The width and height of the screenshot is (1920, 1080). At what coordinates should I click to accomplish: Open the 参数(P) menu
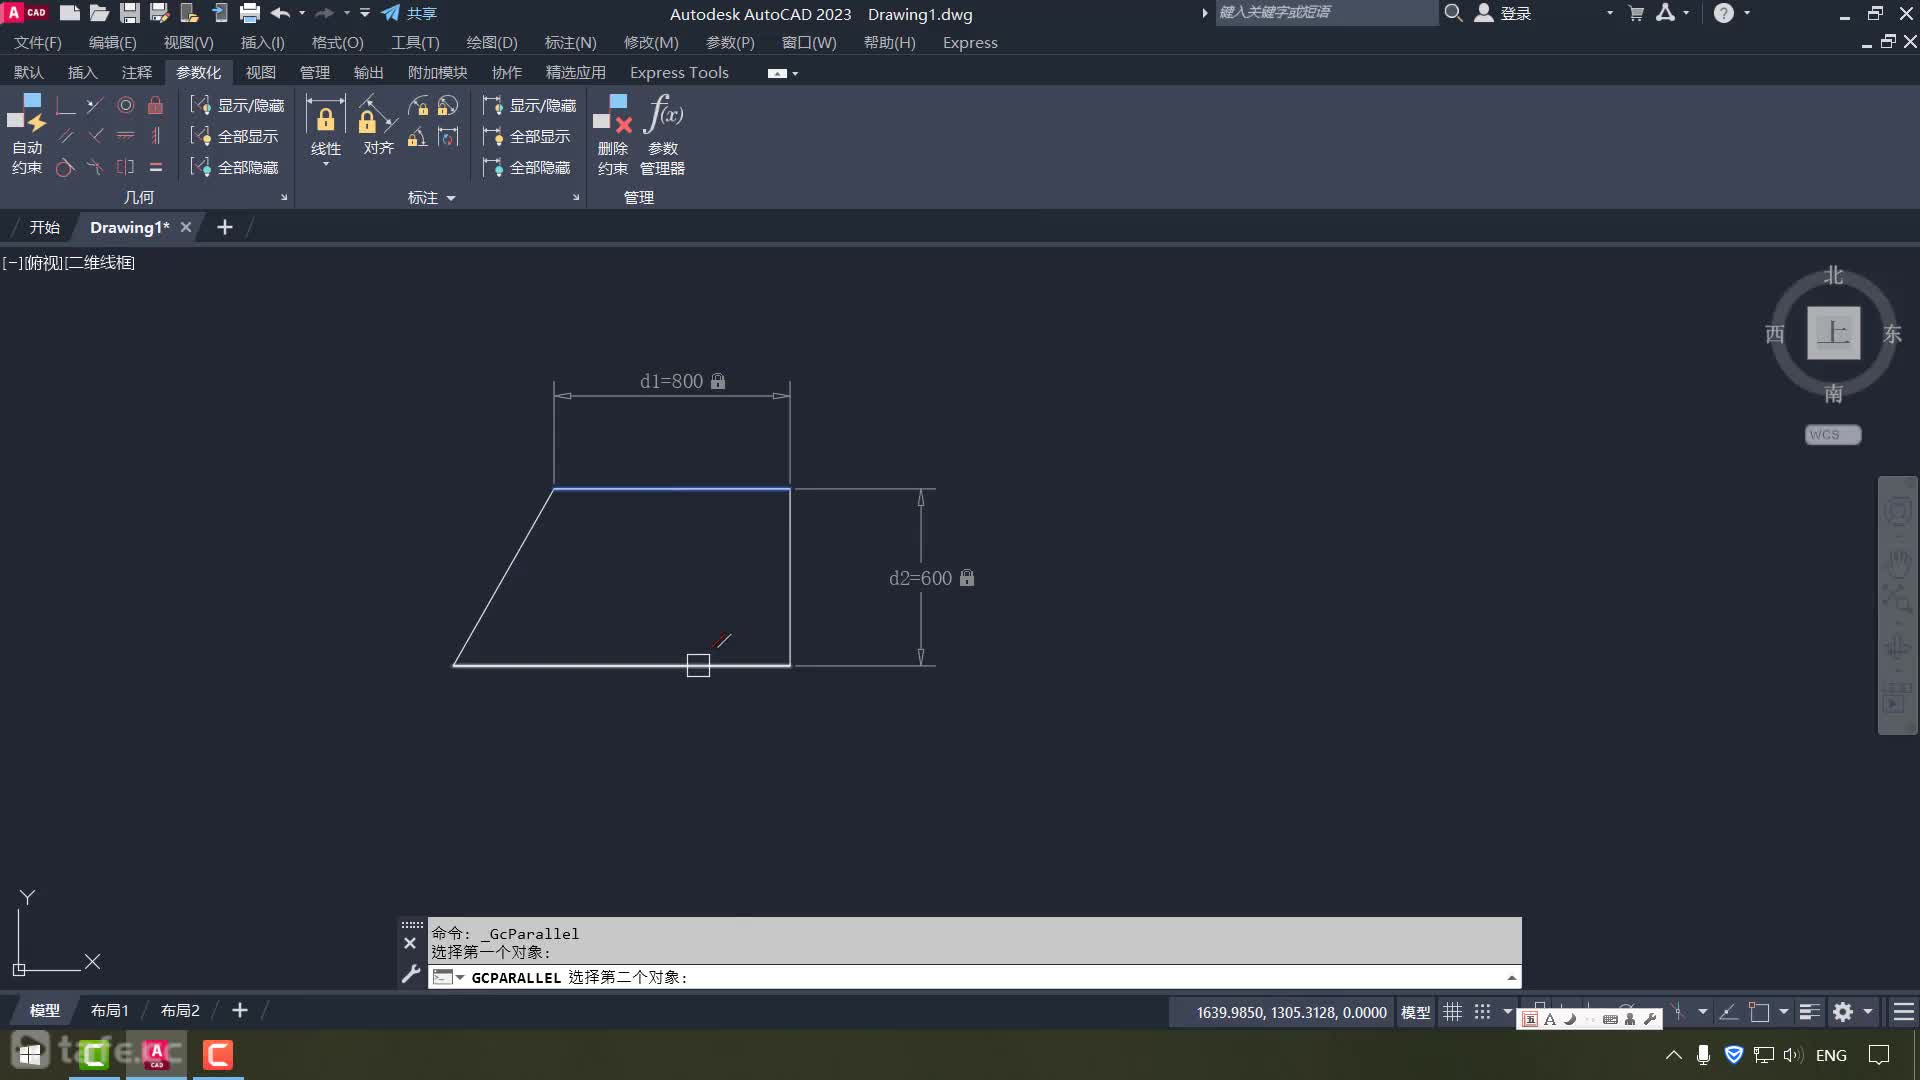[730, 43]
